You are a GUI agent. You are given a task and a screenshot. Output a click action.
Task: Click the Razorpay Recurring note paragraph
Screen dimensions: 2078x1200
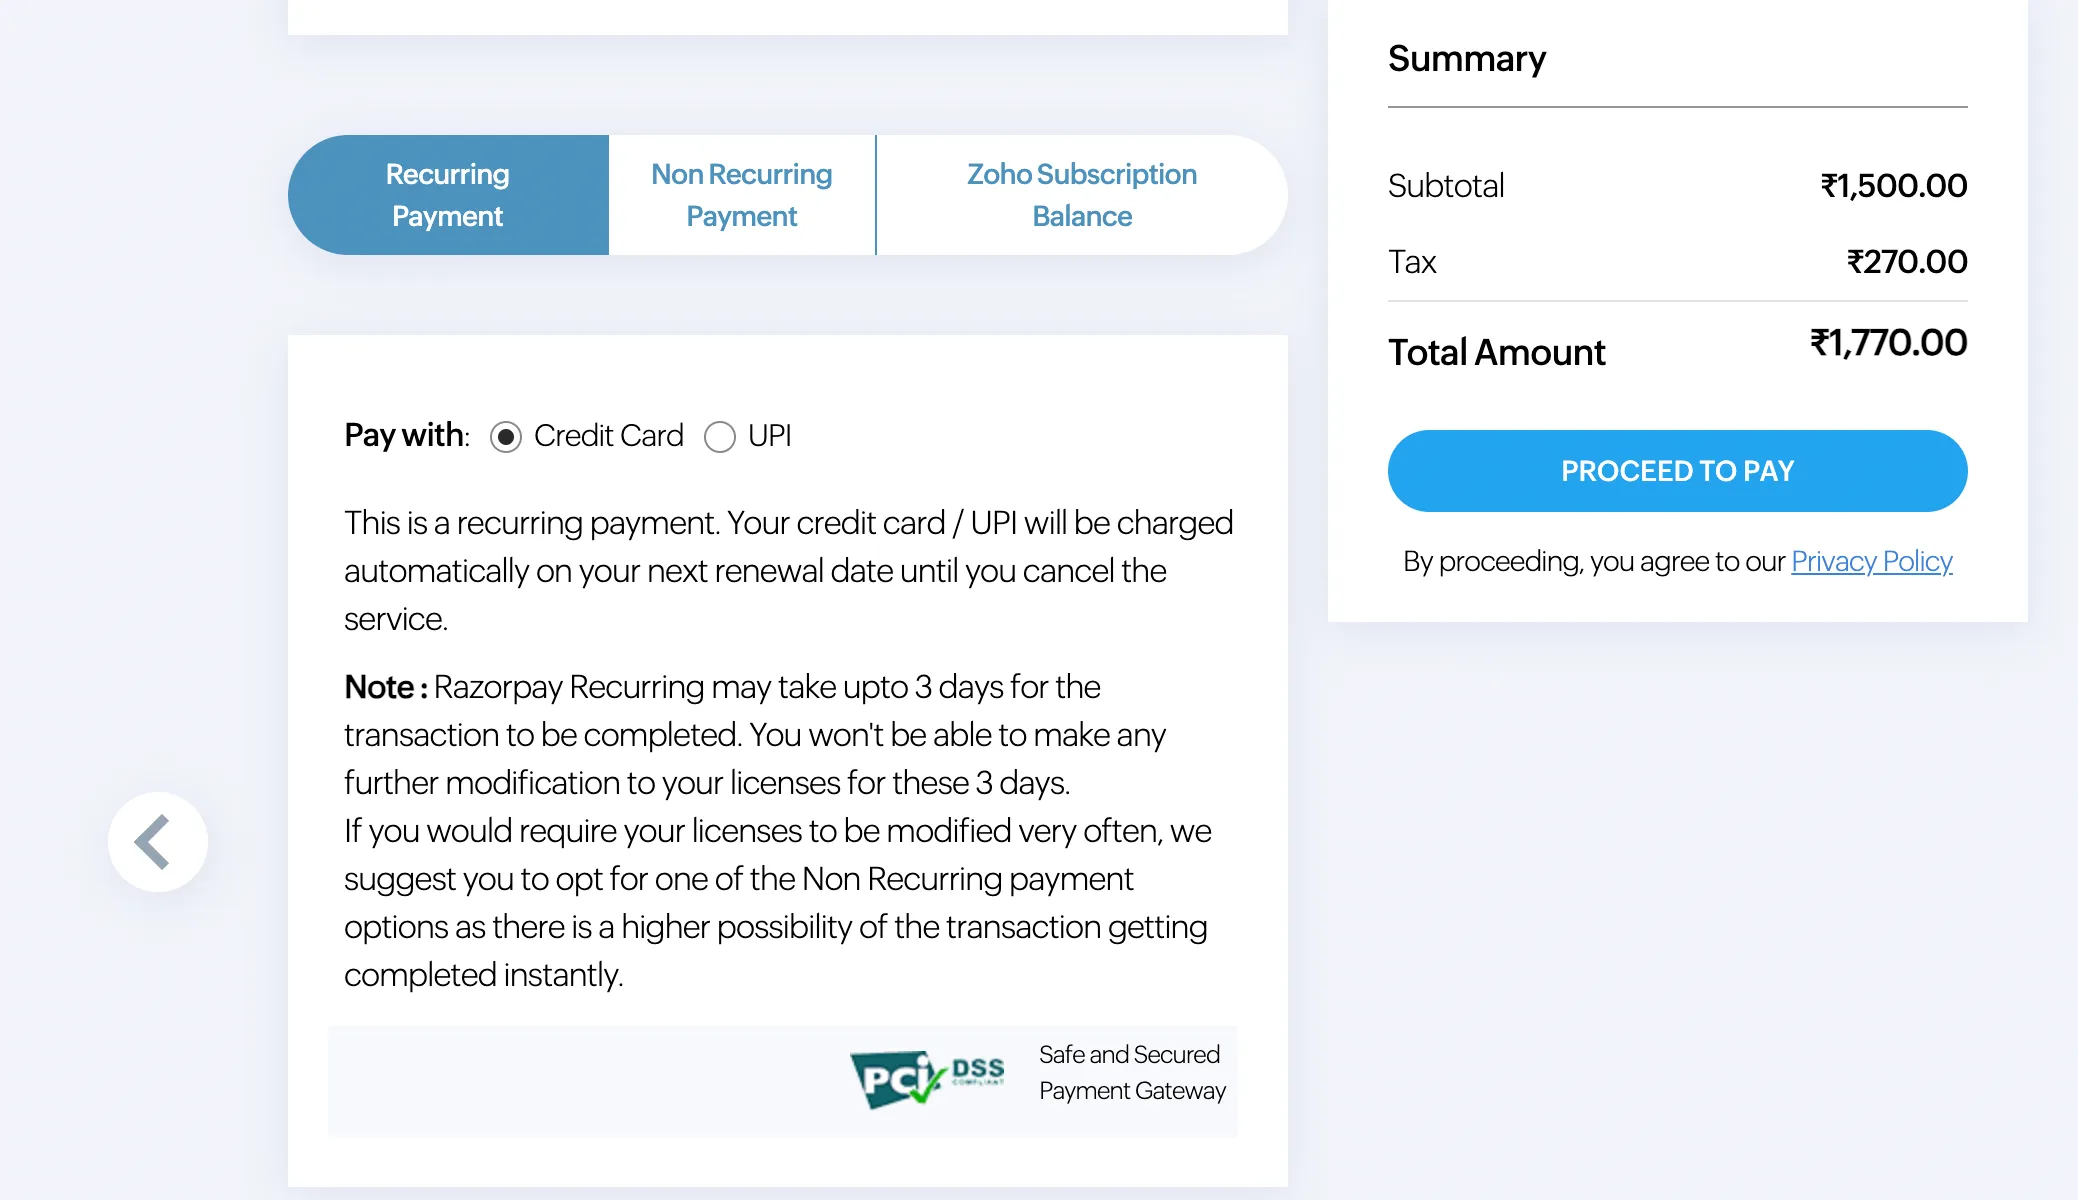coord(778,830)
